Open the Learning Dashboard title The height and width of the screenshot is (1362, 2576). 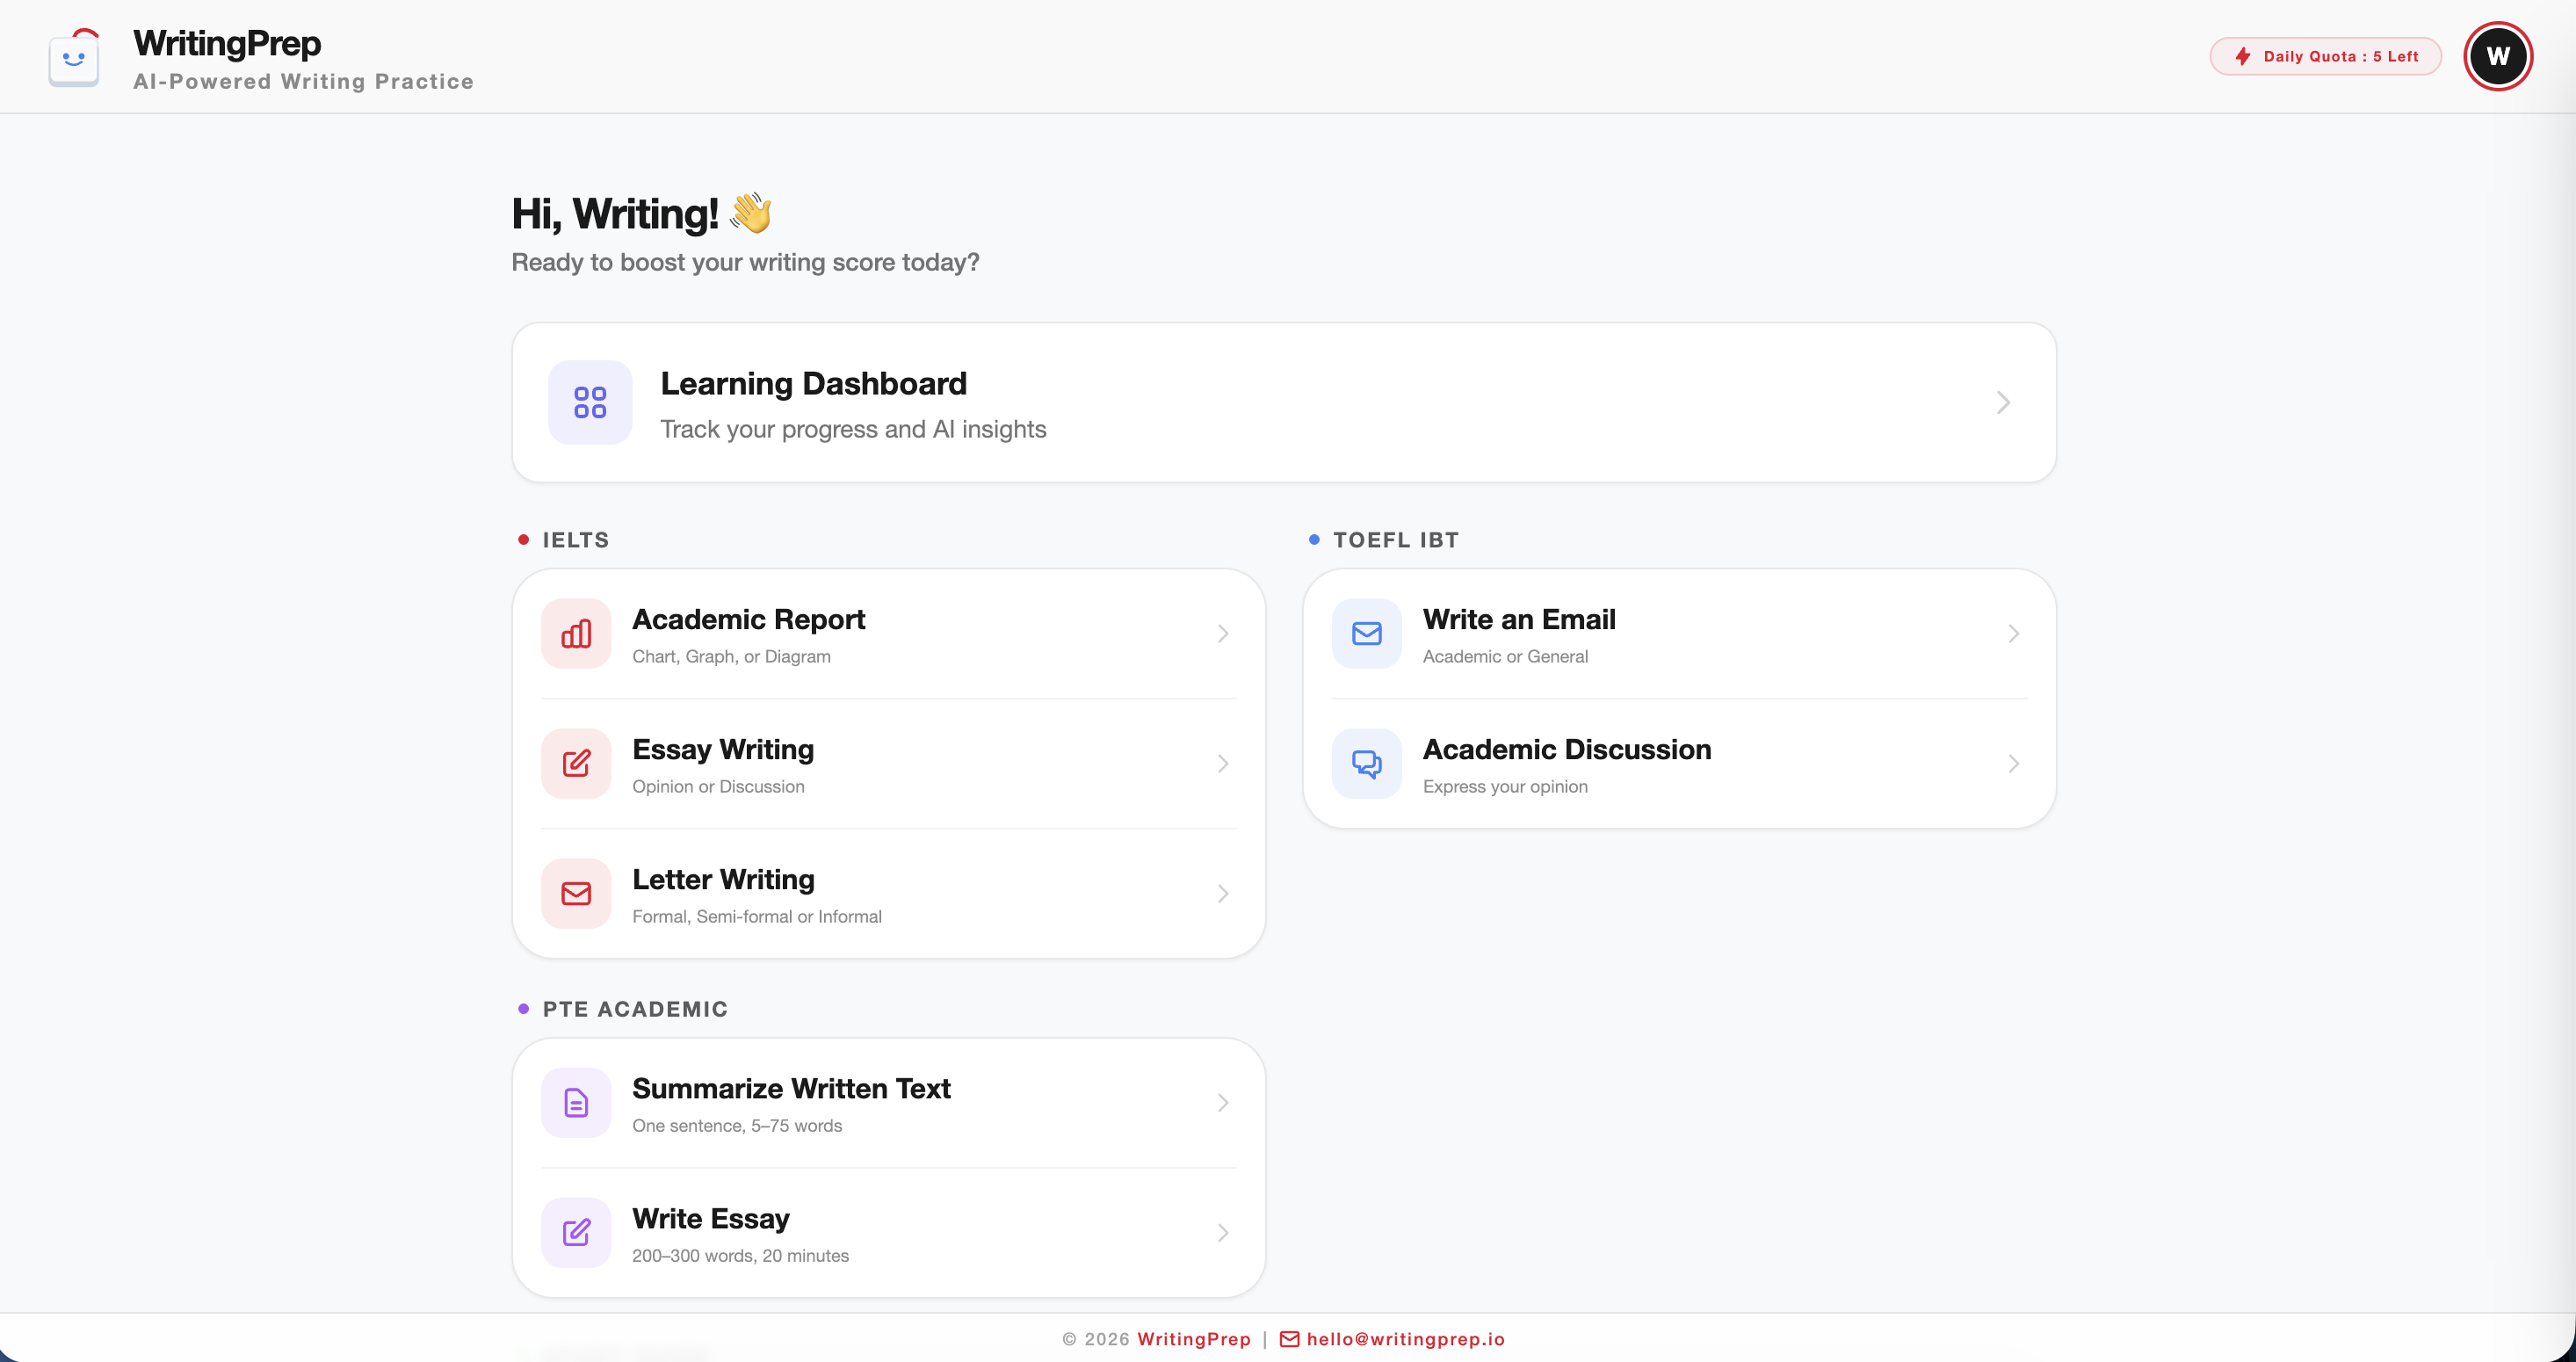pyautogui.click(x=814, y=384)
